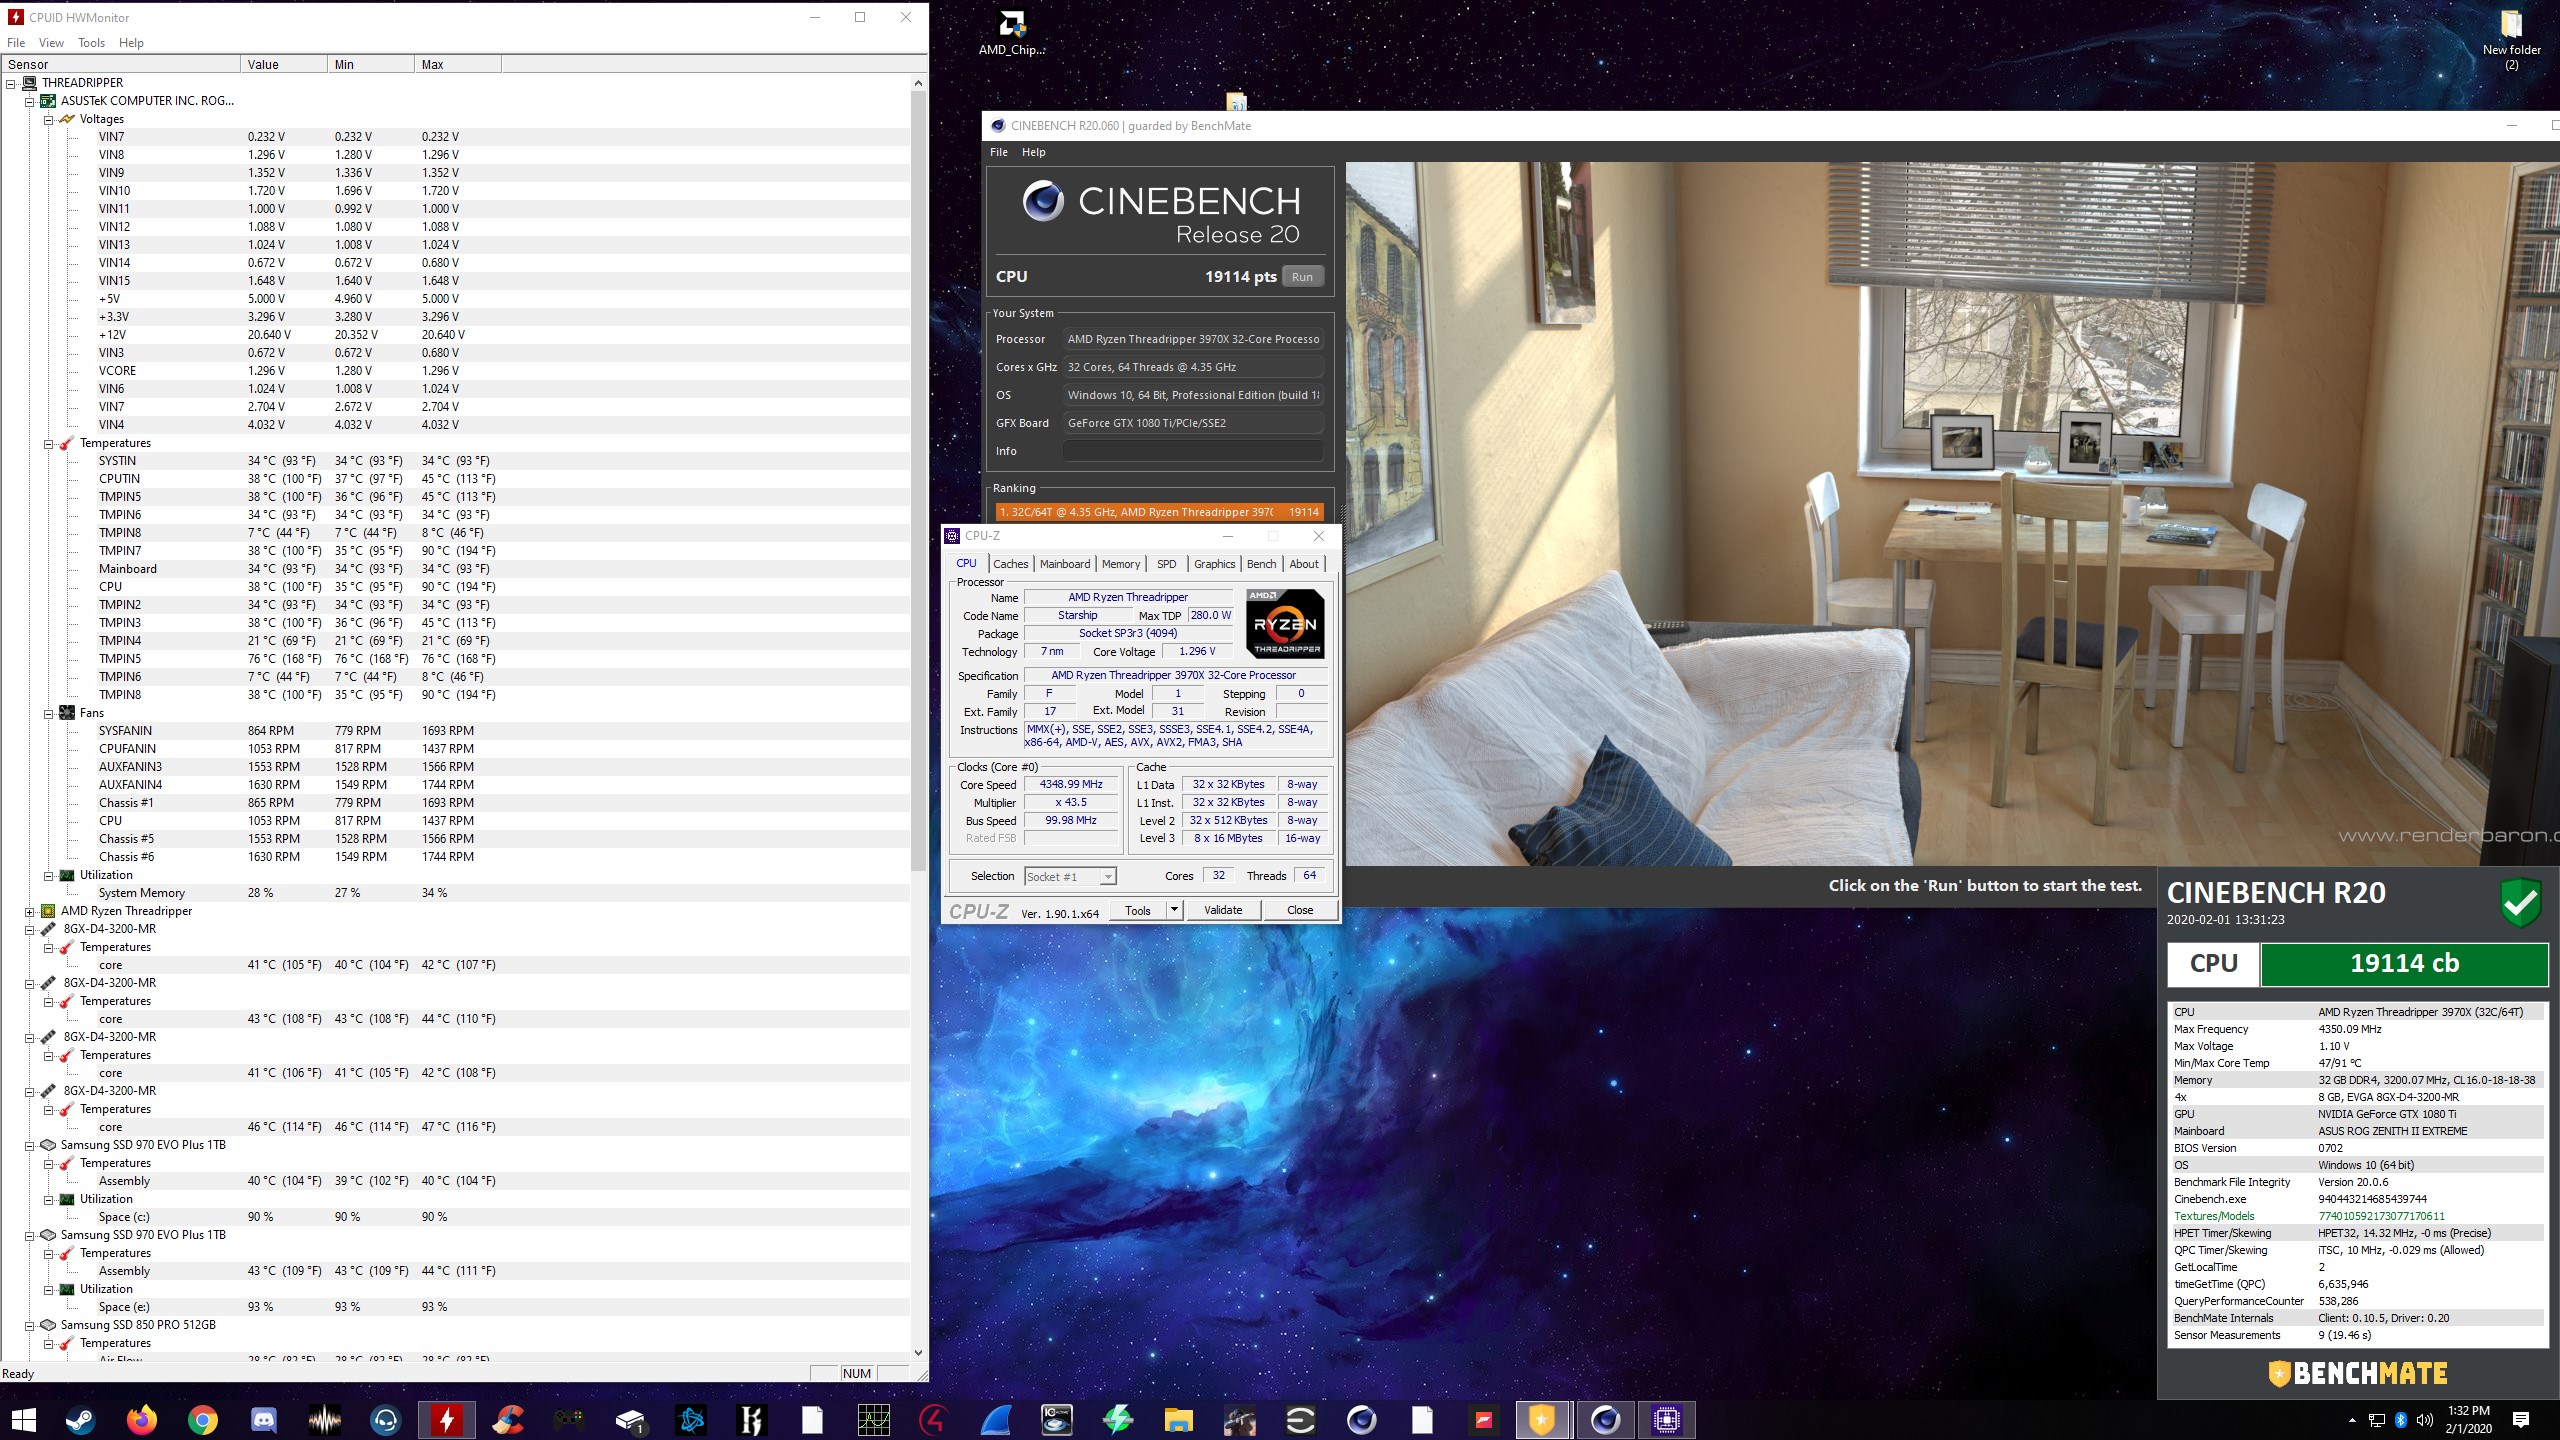This screenshot has width=2560, height=1440.
Task: Click the HWMonitor vertical scrollbar thumb
Action: click(x=918, y=480)
